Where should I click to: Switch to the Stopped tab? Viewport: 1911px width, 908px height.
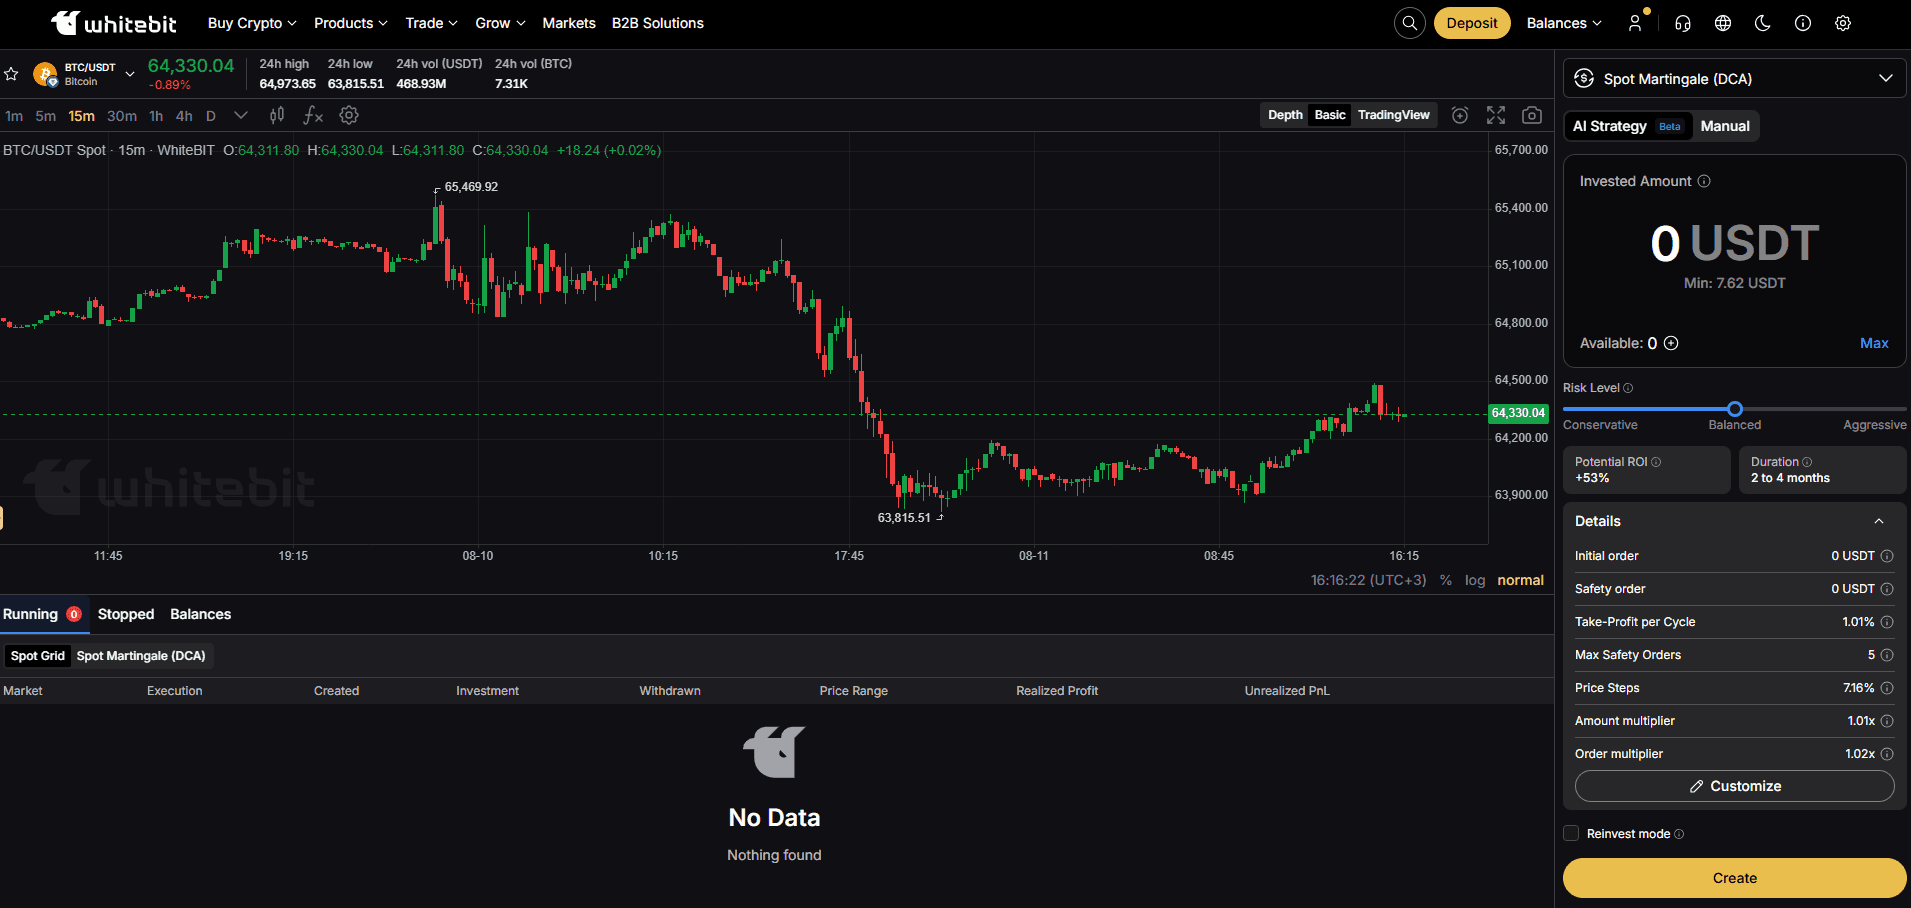pos(126,614)
